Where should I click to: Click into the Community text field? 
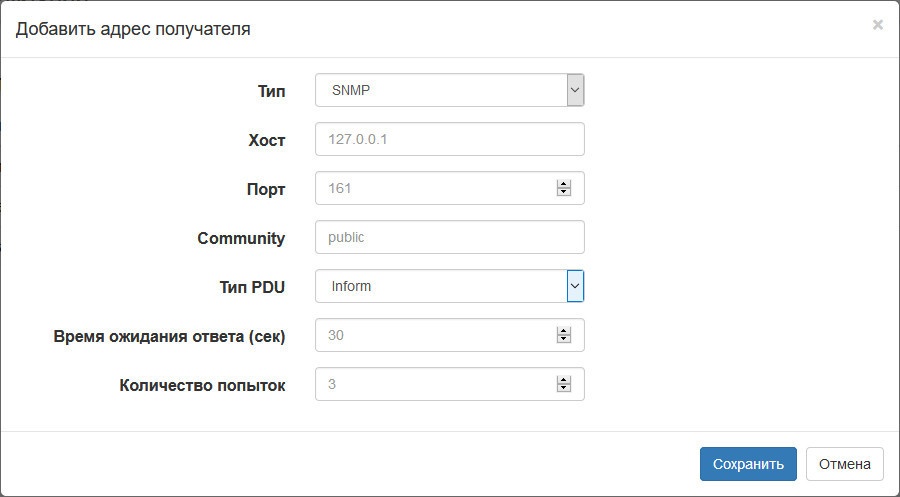click(x=449, y=238)
